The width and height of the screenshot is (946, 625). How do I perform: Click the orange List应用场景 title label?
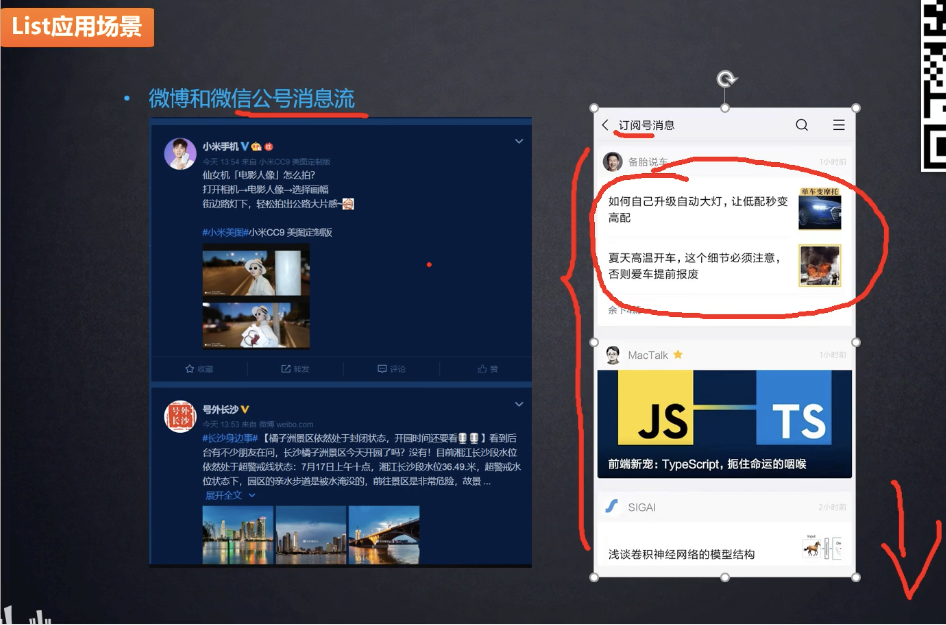click(x=77, y=27)
